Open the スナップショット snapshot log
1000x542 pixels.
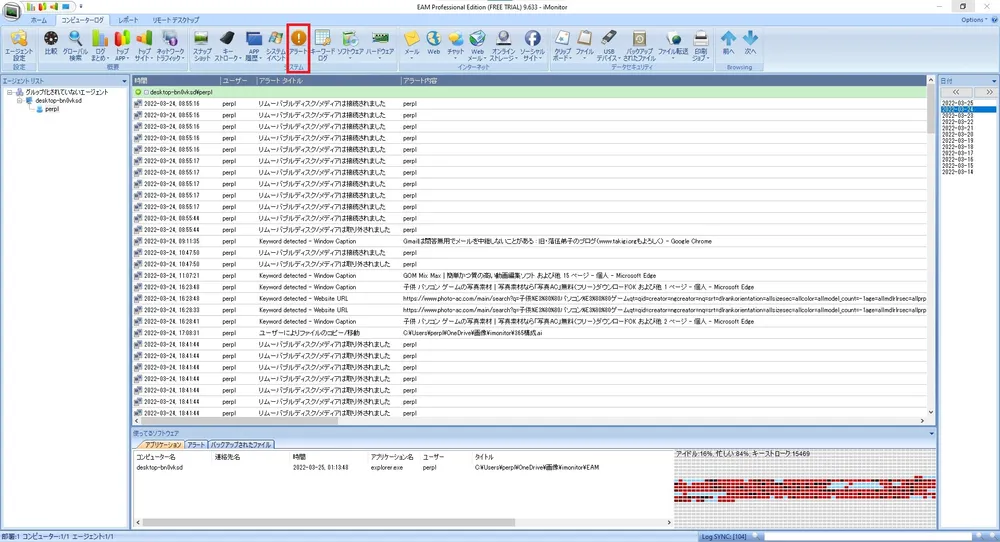[202, 45]
